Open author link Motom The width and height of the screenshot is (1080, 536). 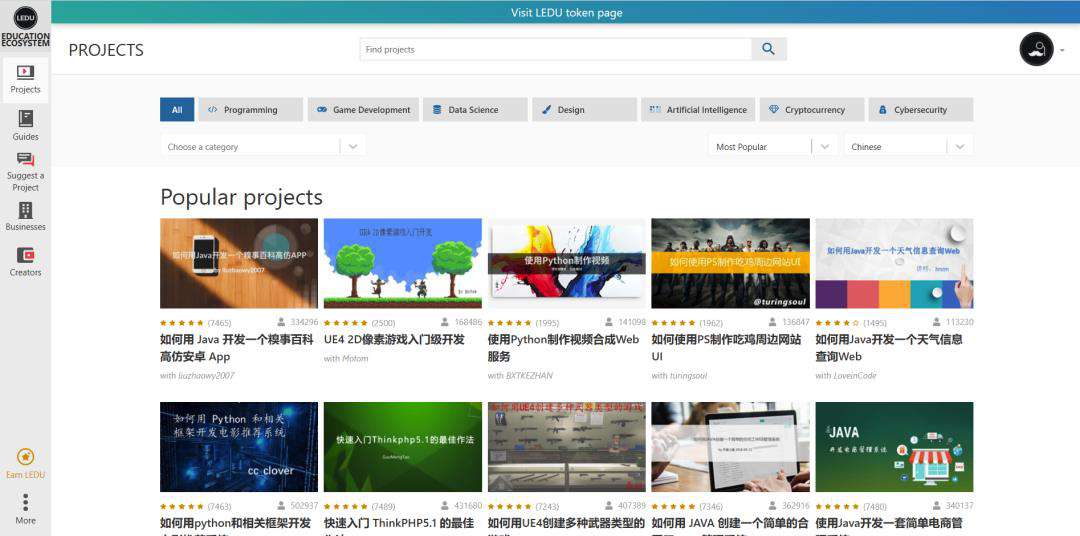(x=355, y=359)
